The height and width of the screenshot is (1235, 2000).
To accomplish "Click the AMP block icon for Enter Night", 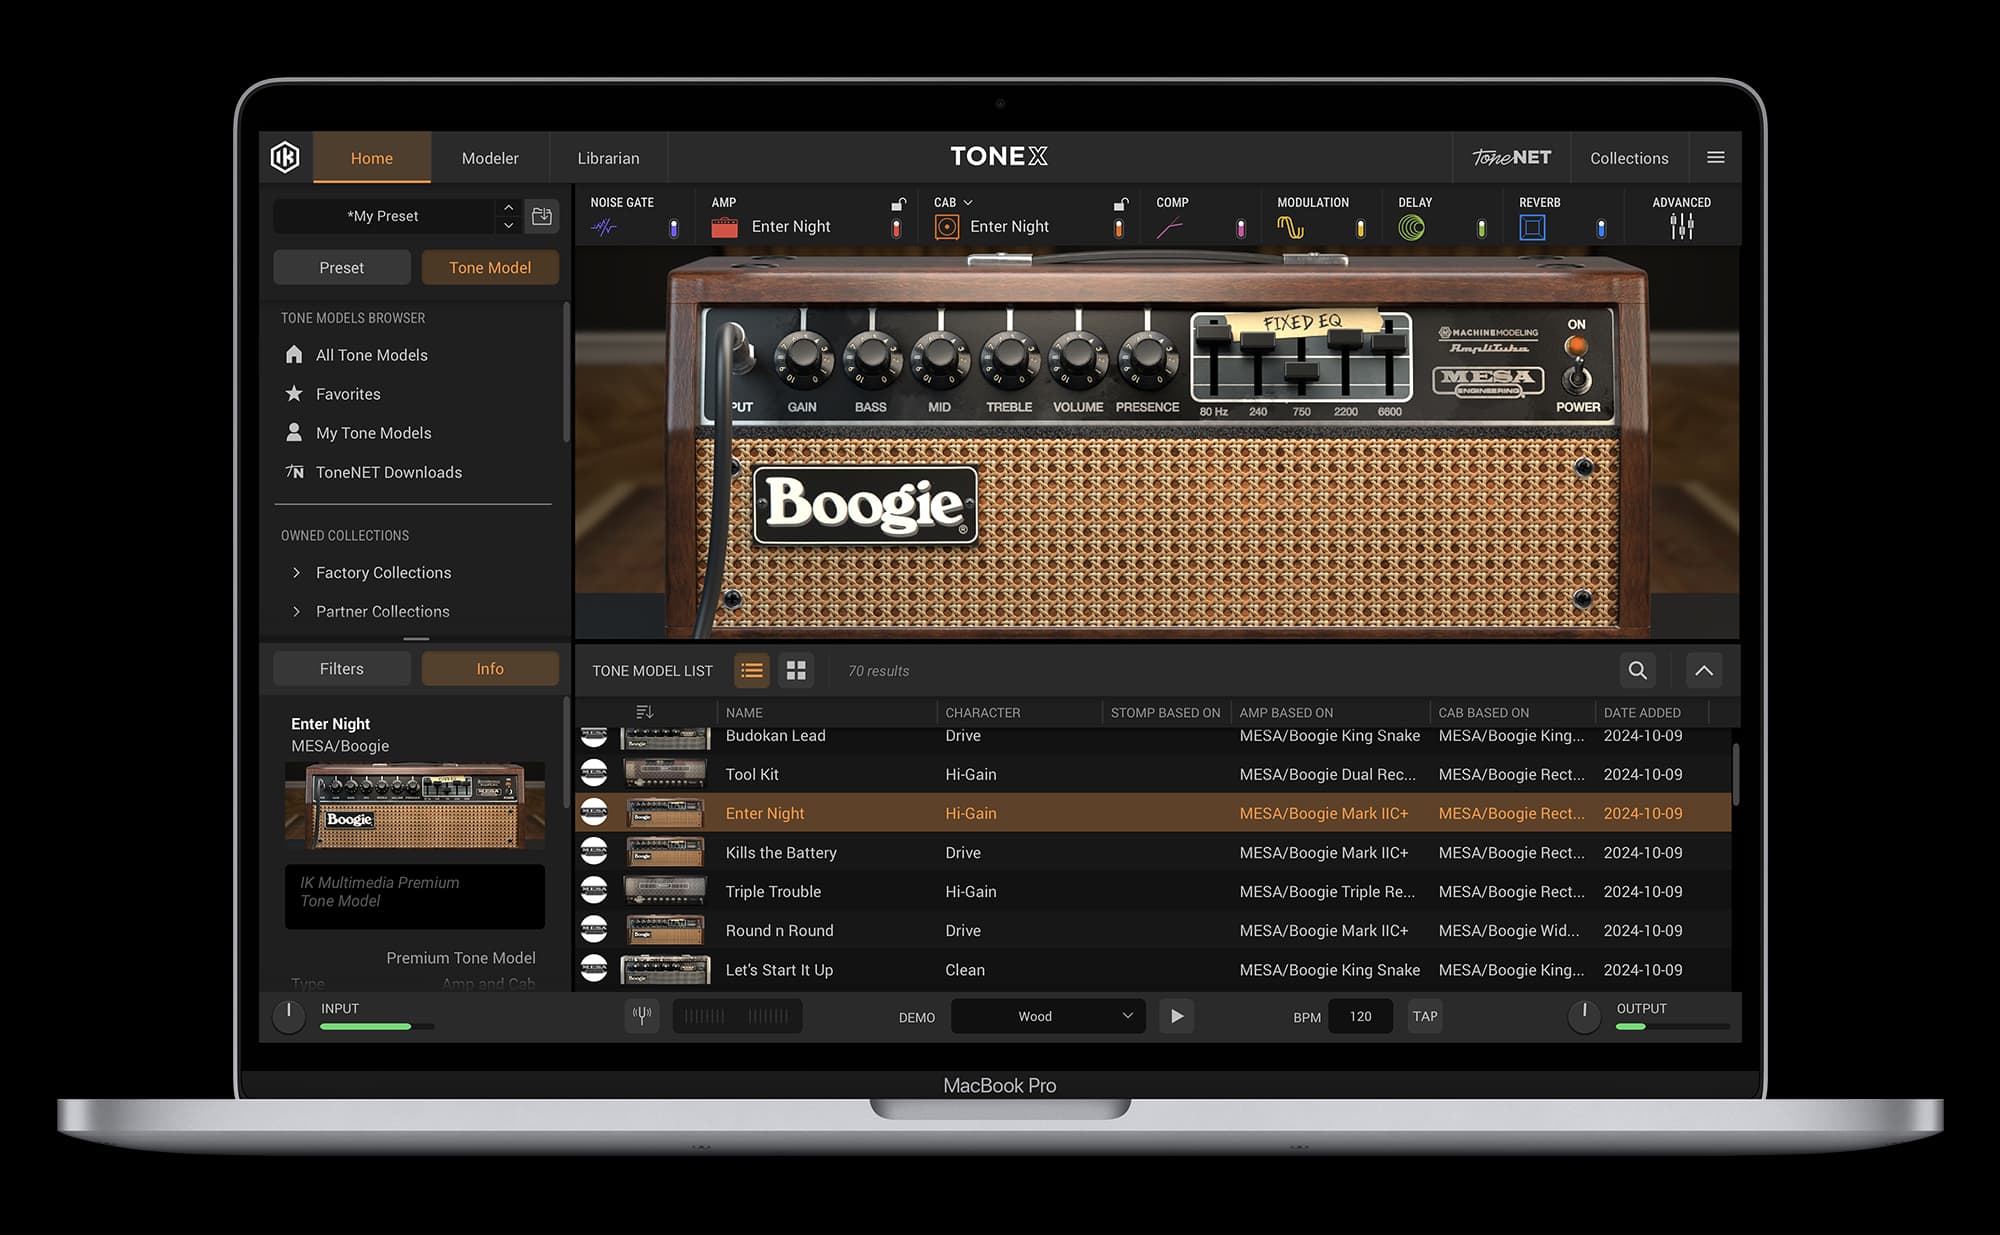I will 725,226.
